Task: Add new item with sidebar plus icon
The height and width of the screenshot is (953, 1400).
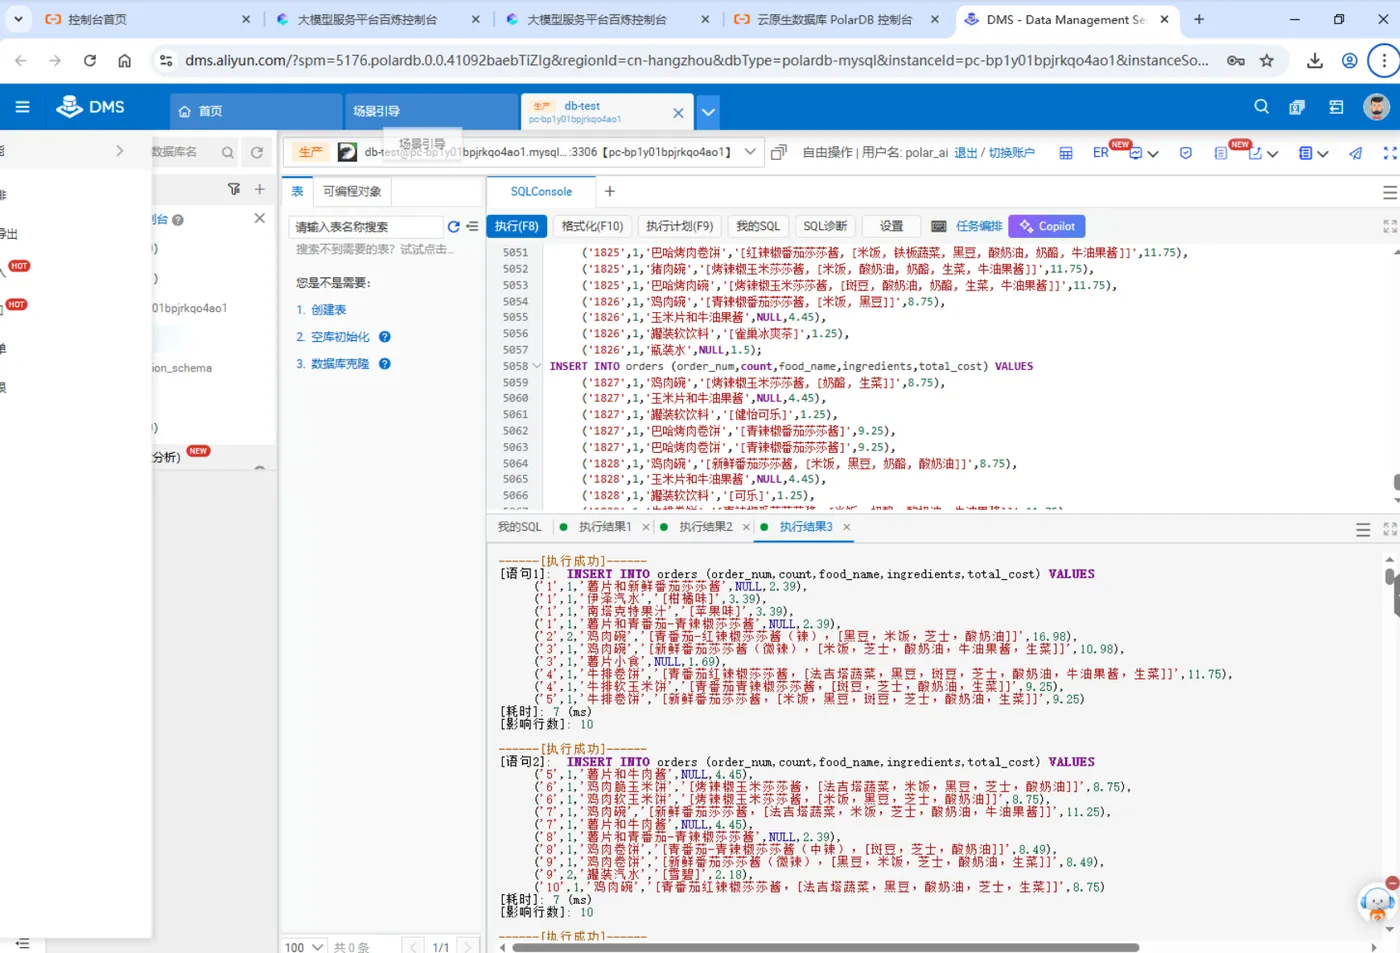Action: pyautogui.click(x=260, y=189)
